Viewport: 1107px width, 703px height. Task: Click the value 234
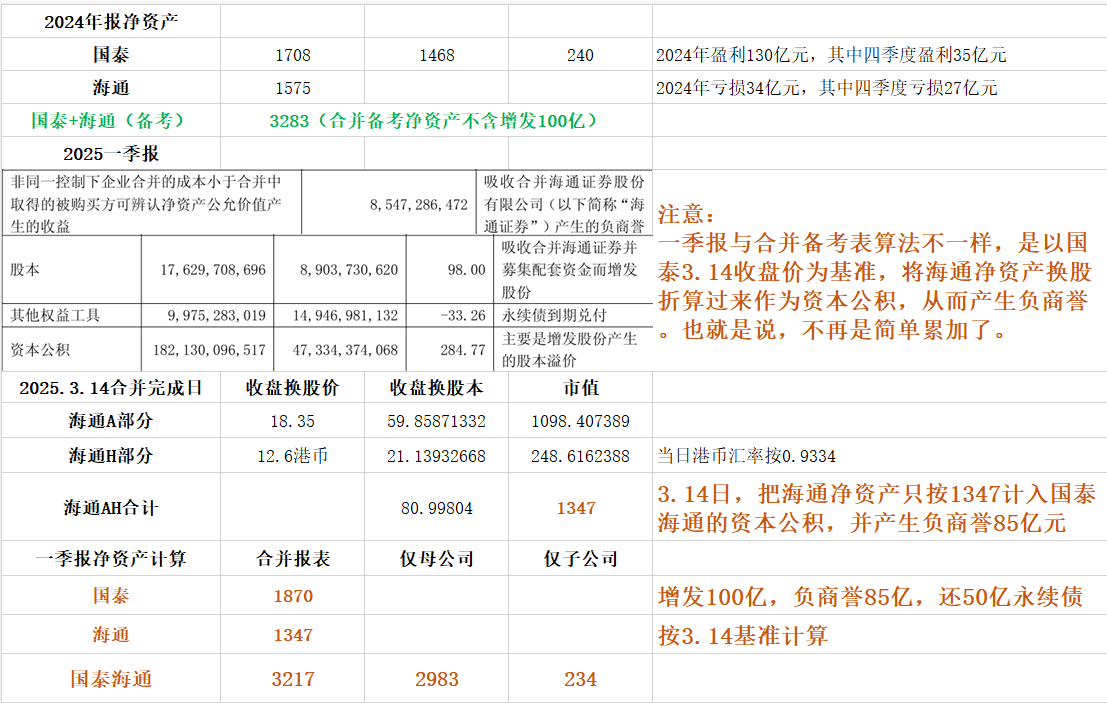point(580,679)
